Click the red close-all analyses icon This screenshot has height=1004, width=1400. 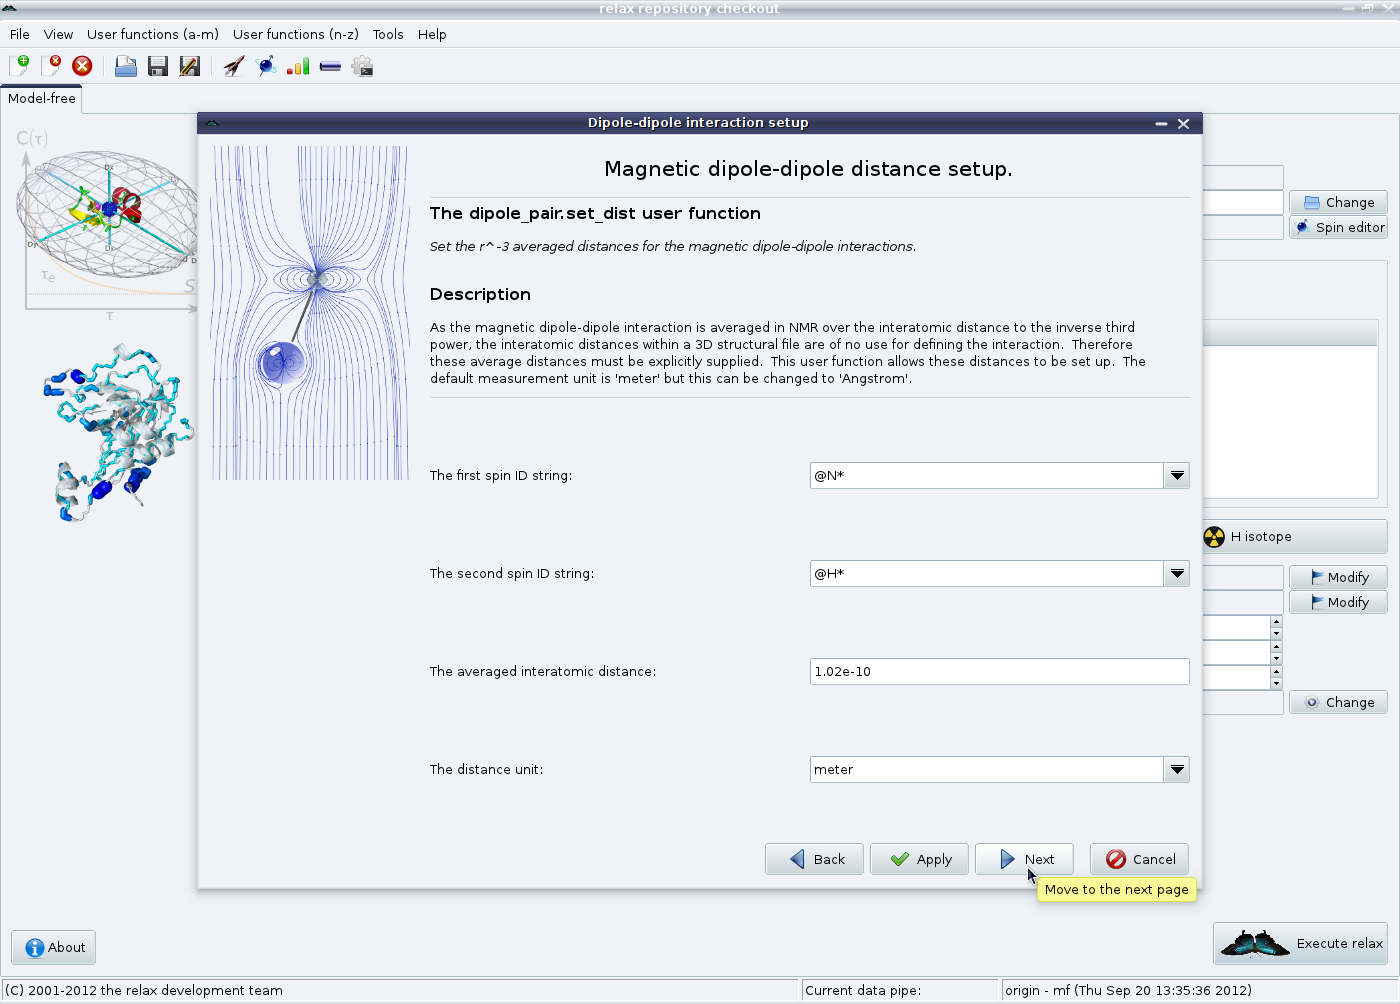point(82,66)
